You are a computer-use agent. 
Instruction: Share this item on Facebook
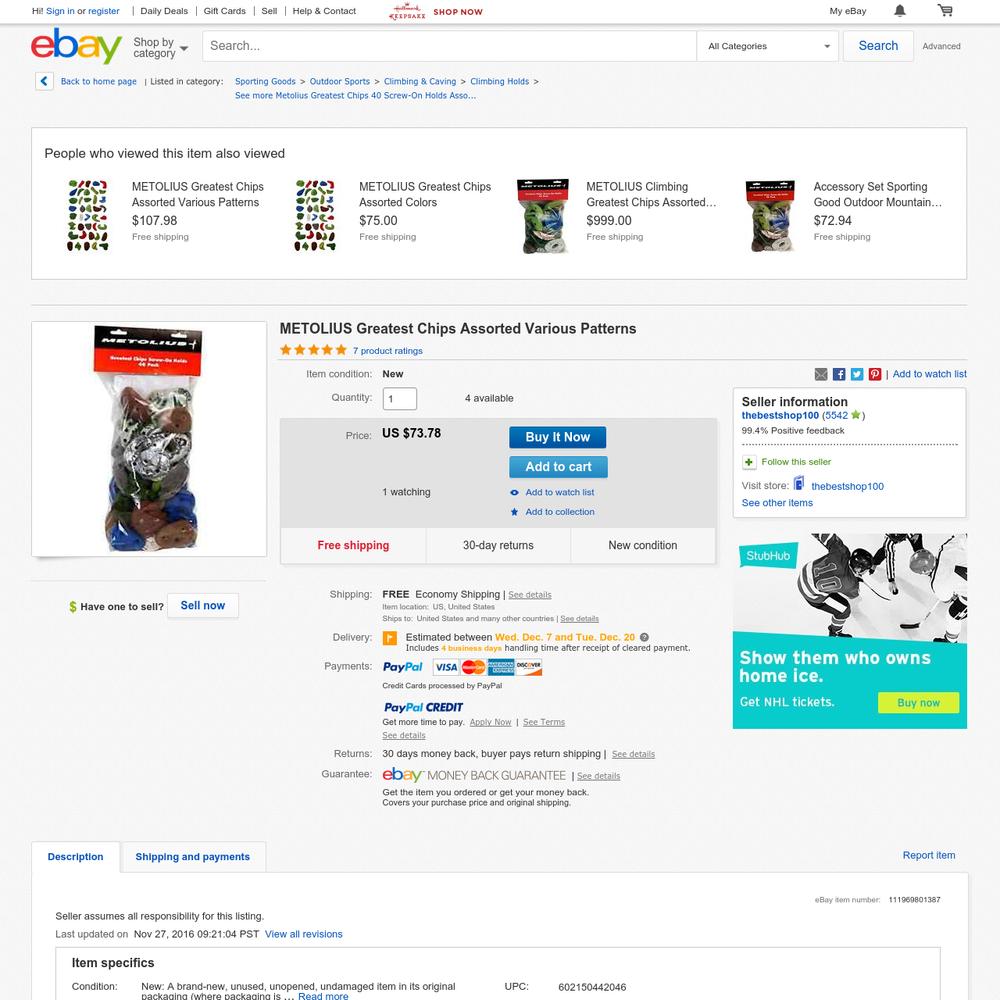pyautogui.click(x=839, y=374)
